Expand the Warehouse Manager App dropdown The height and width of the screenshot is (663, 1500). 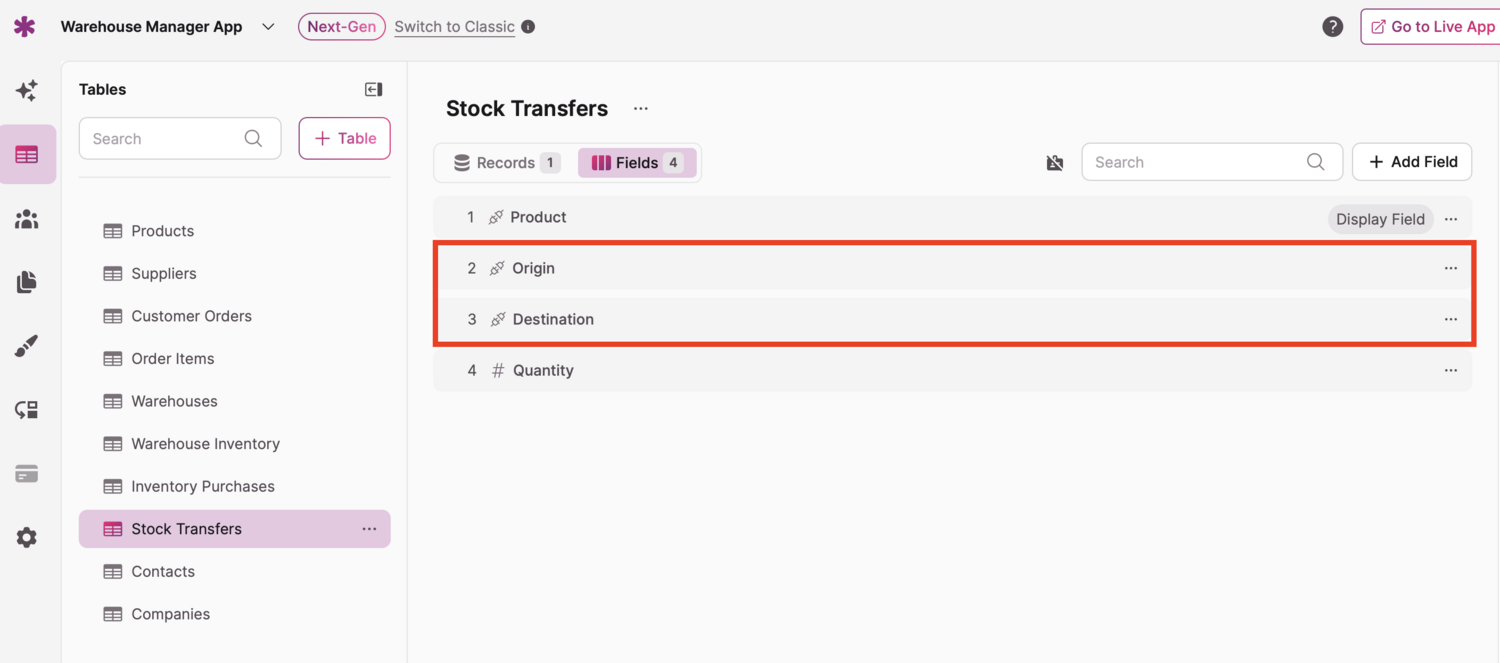268,27
